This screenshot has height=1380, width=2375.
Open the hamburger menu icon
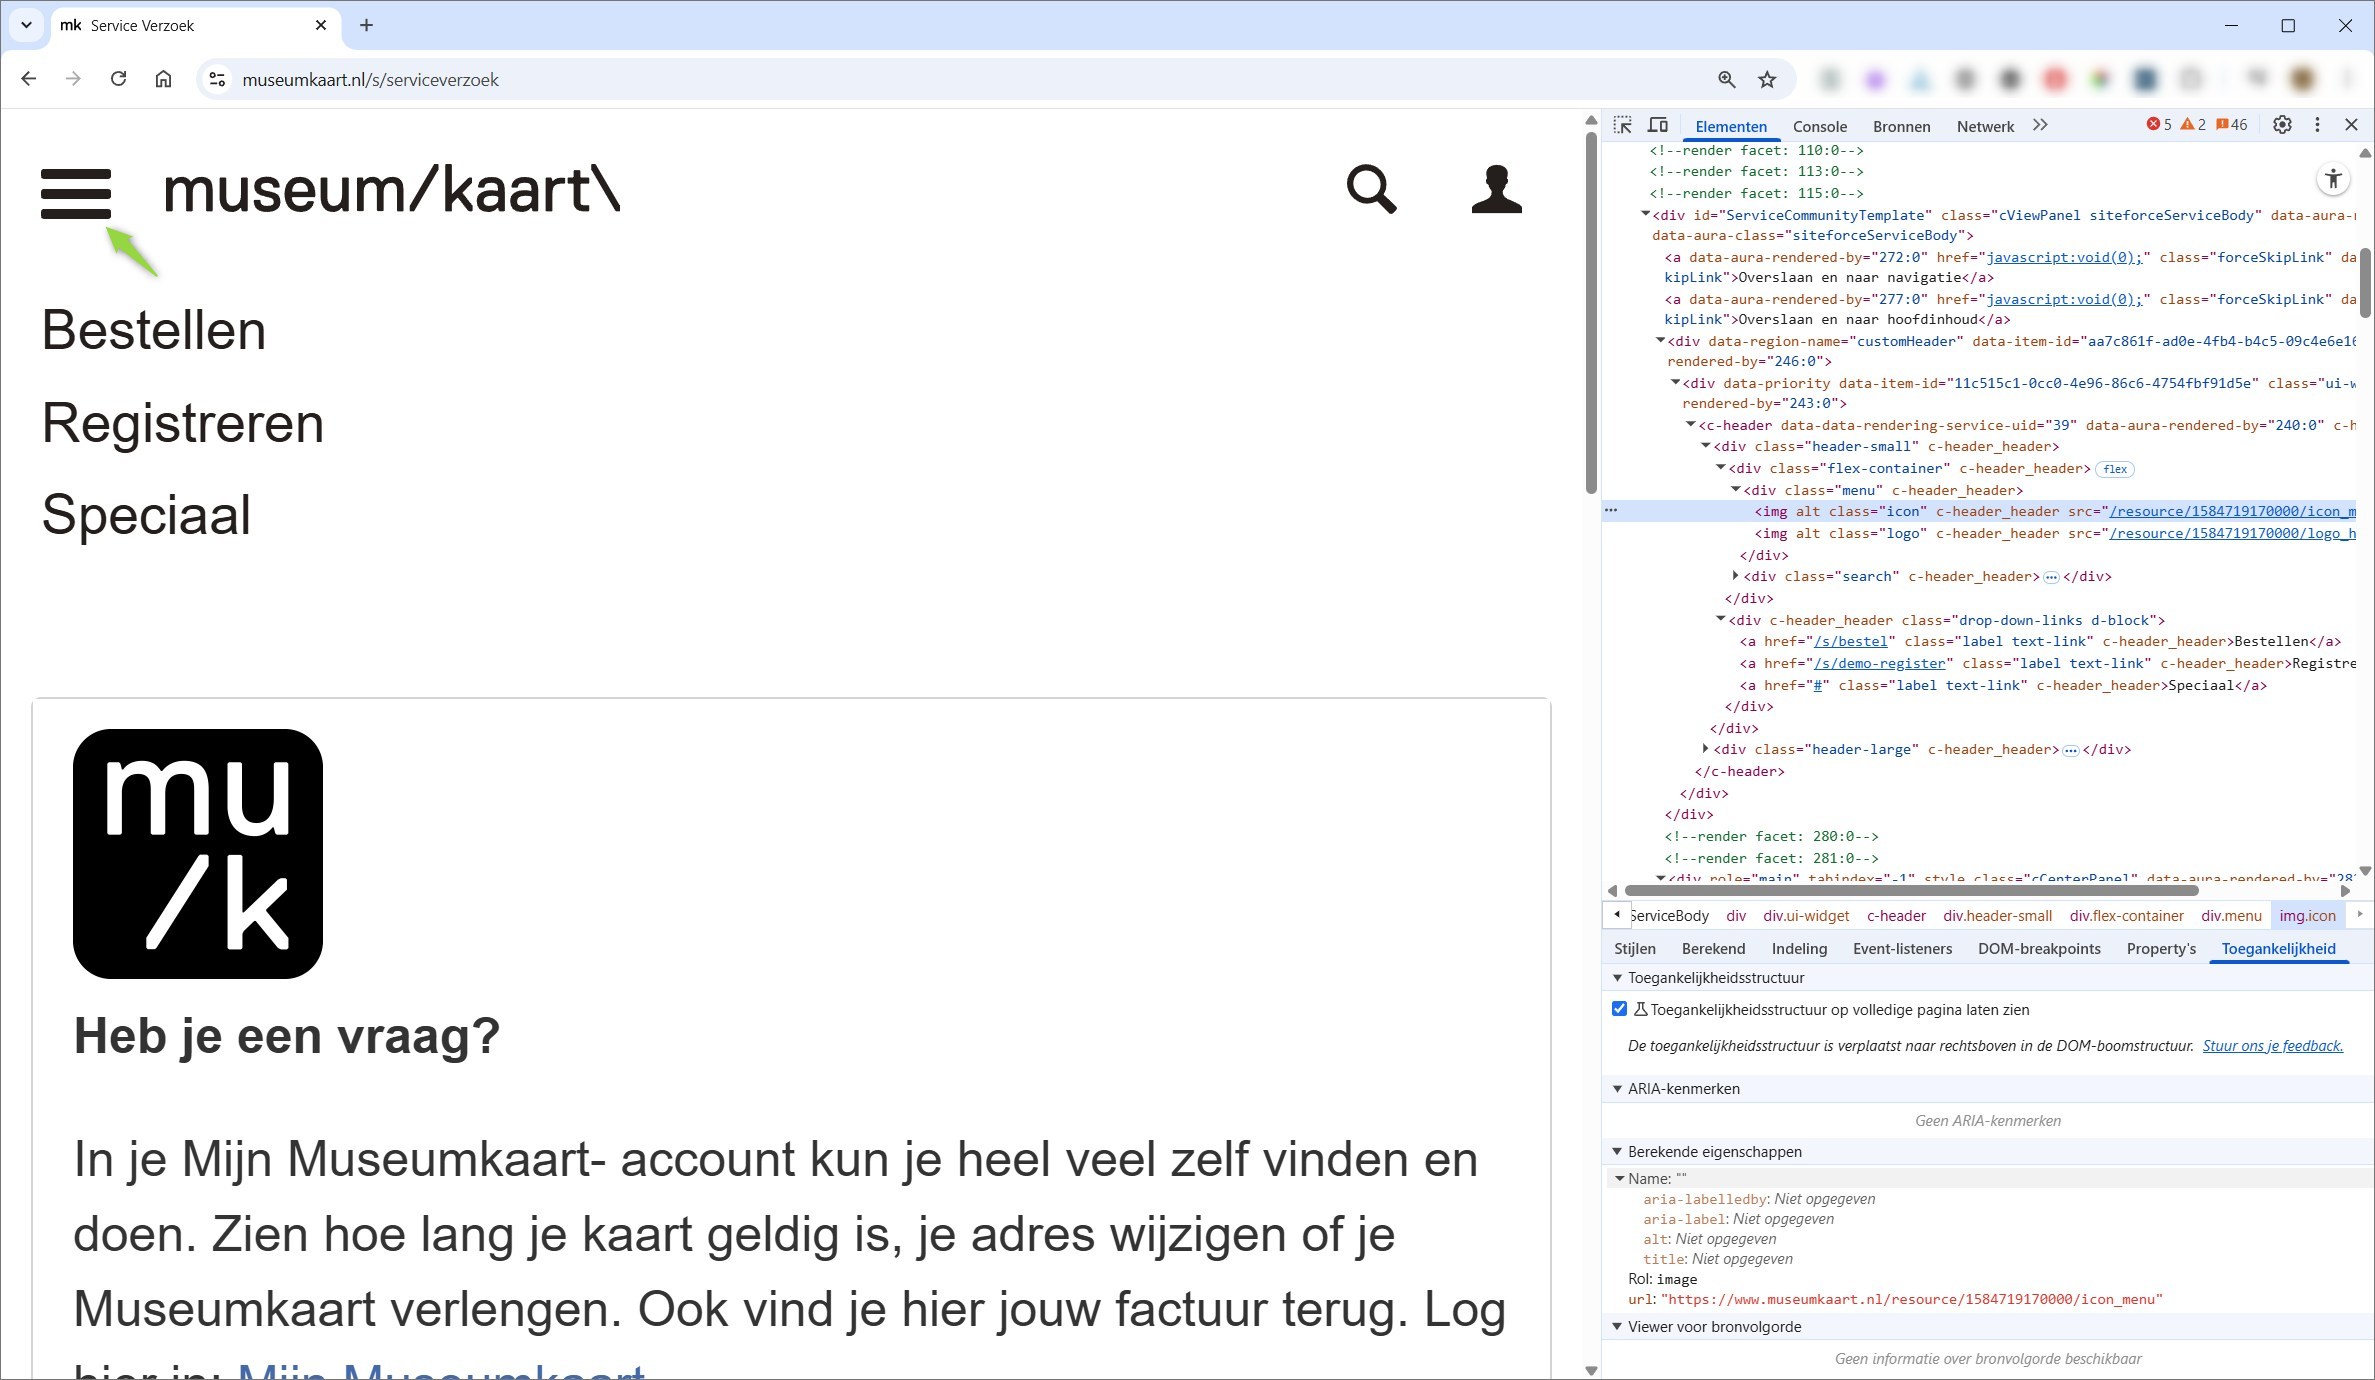pos(76,193)
